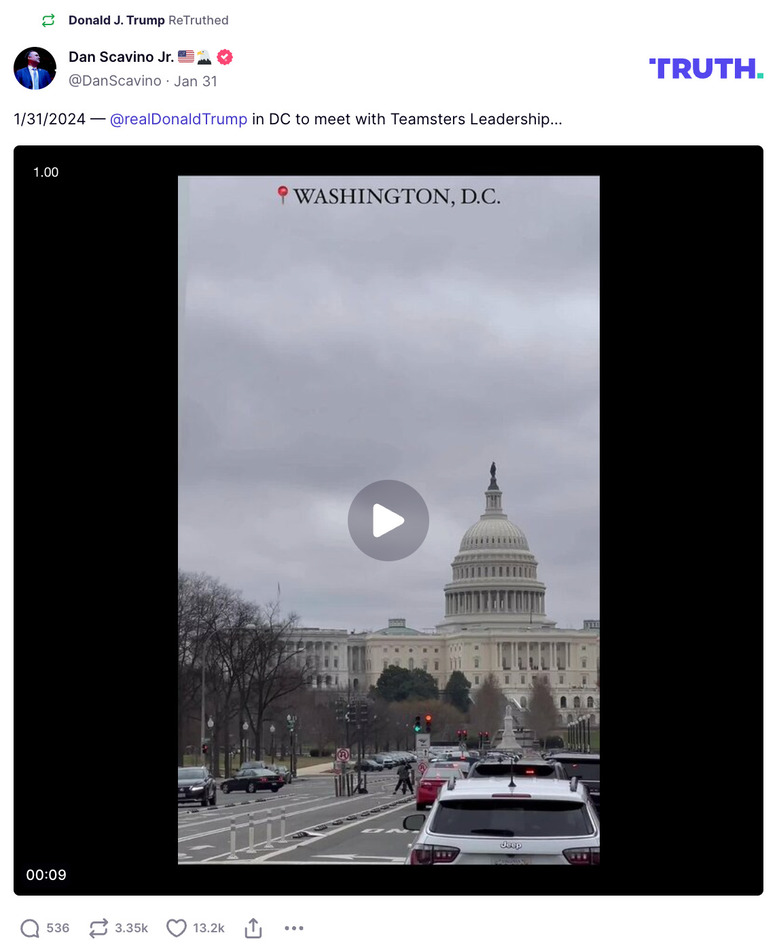This screenshot has height=952, width=777.
Task: Click the 00:09 video duration label
Action: click(x=46, y=875)
